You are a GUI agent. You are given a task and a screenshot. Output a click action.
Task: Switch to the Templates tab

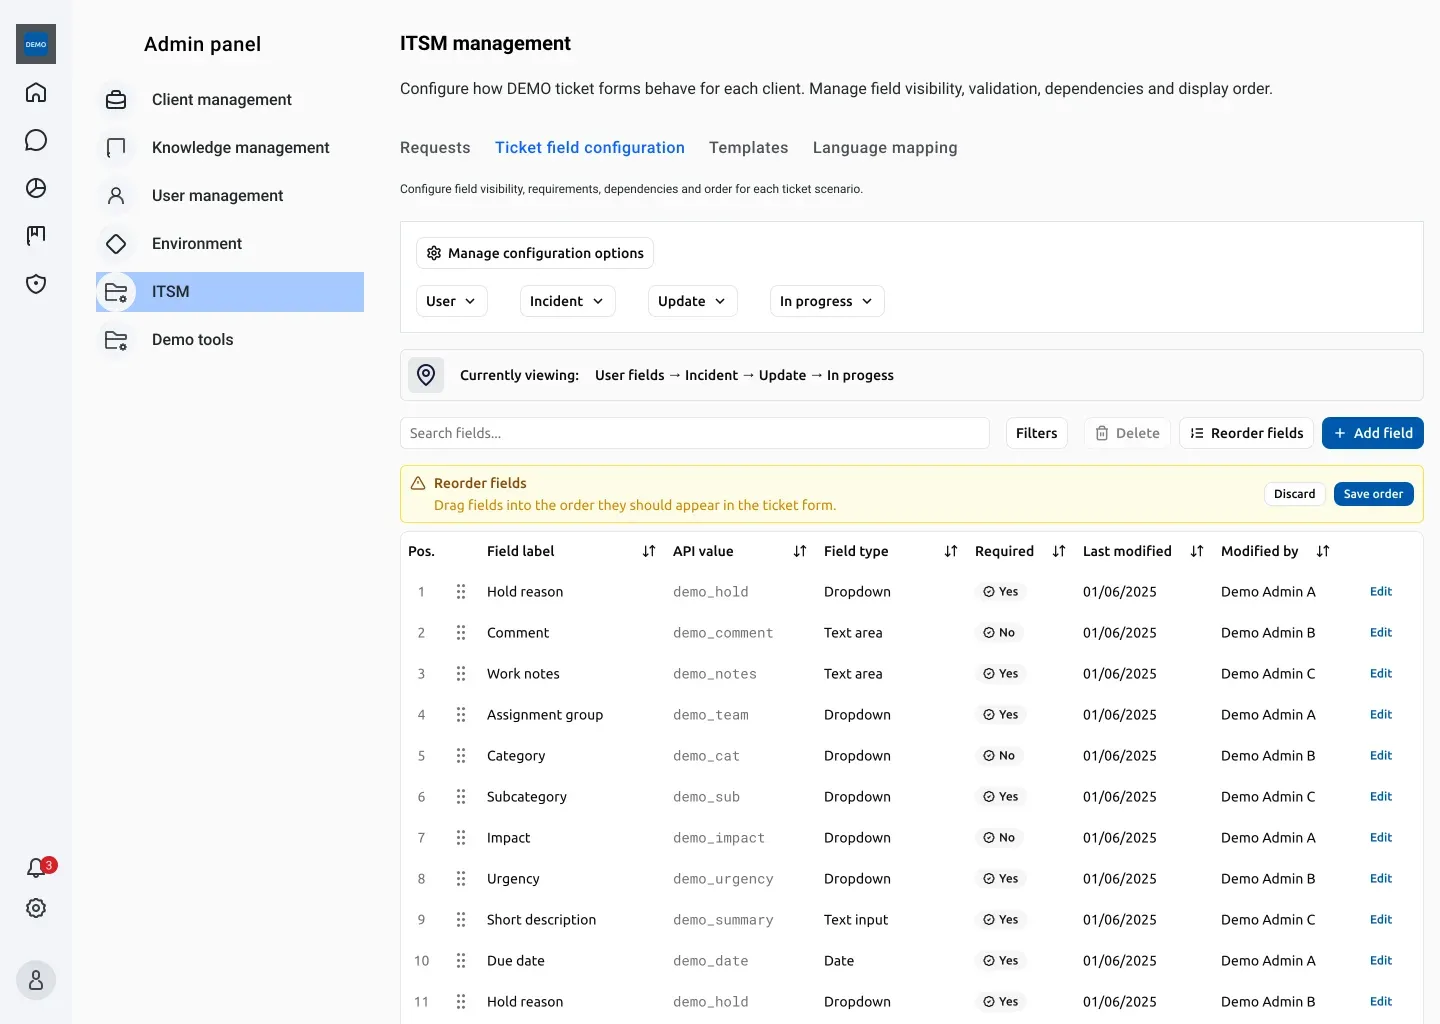(x=749, y=148)
